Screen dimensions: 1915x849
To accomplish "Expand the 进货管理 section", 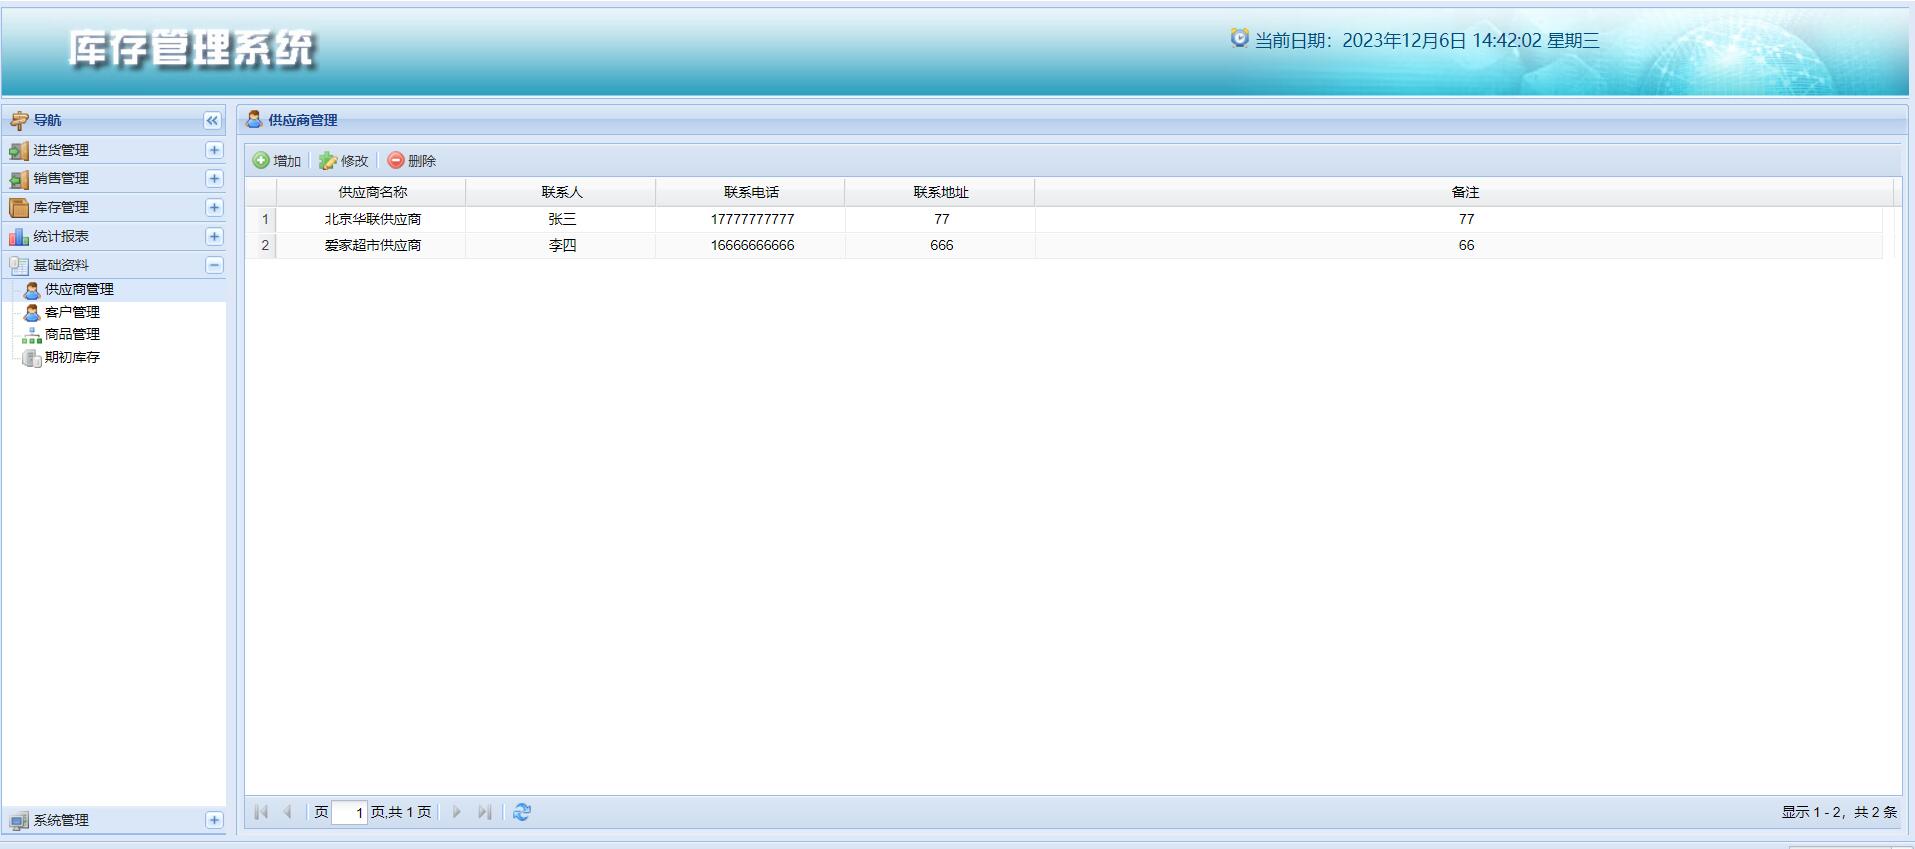I will [x=214, y=150].
